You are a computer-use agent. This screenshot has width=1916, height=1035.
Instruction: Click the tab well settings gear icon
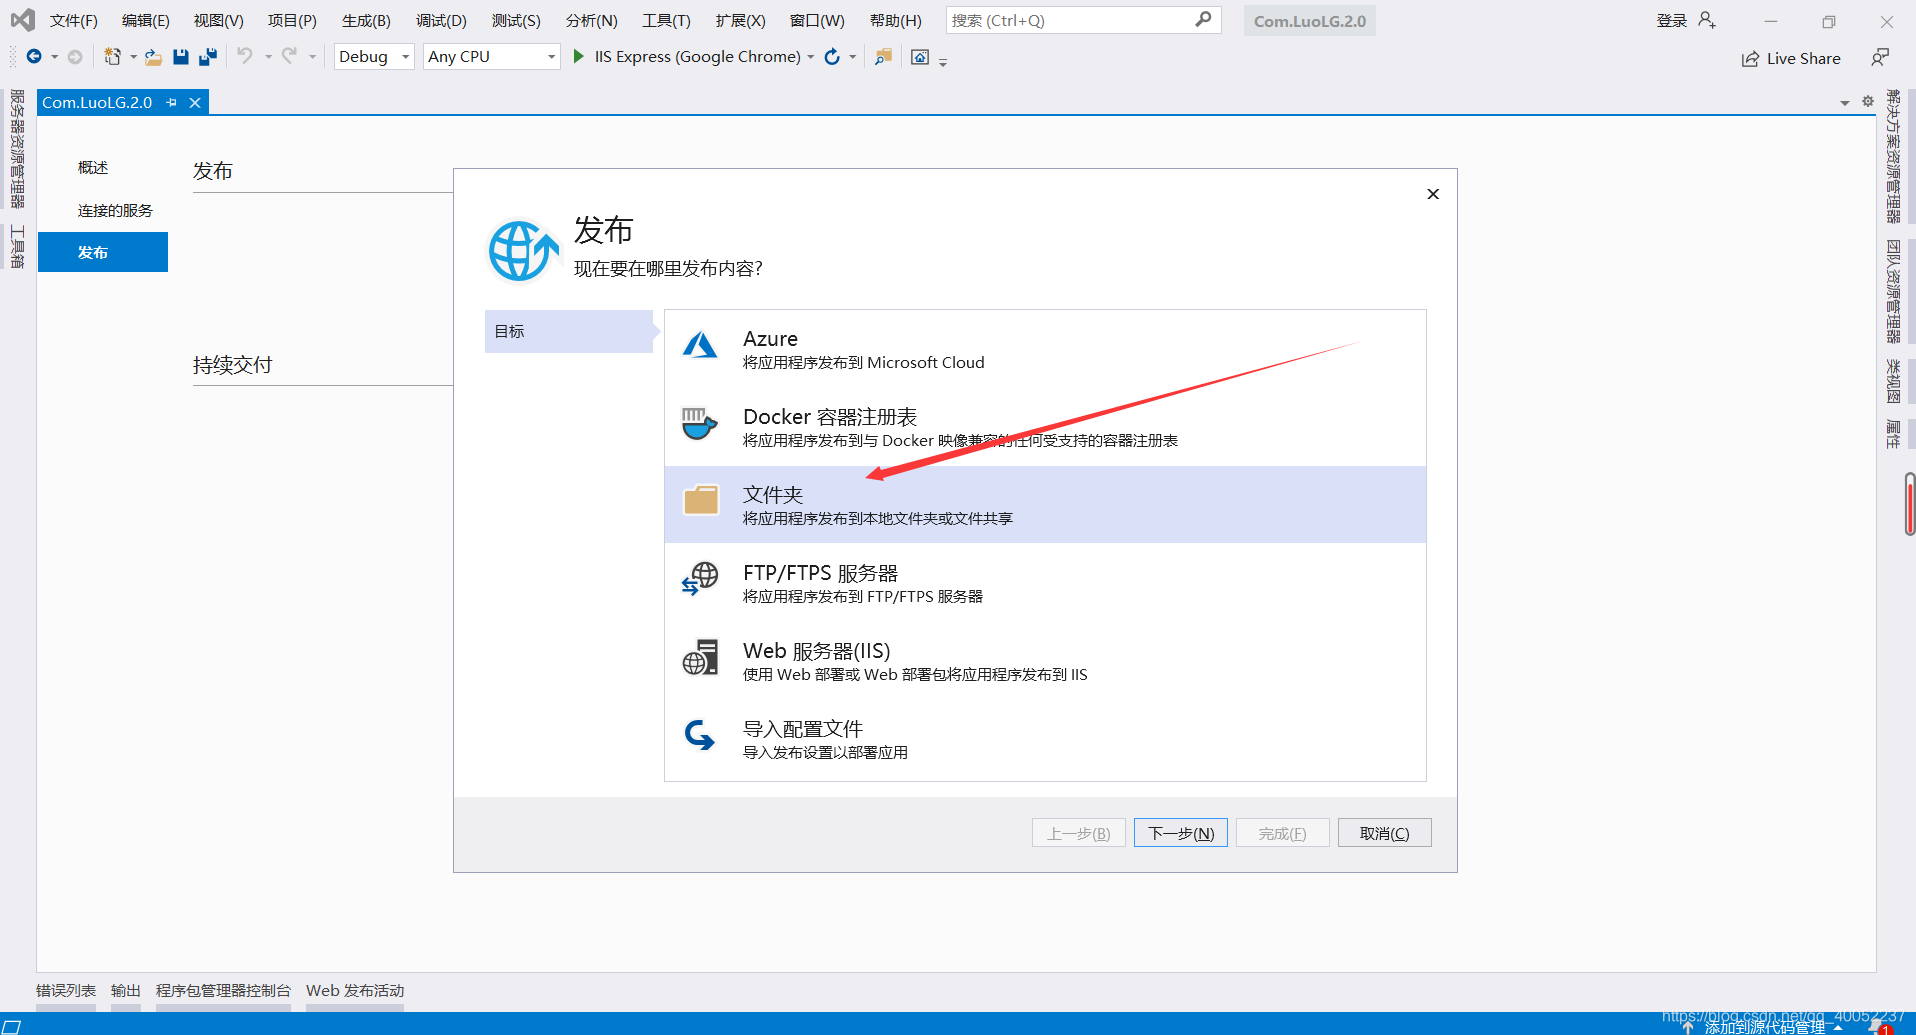pos(1867,101)
